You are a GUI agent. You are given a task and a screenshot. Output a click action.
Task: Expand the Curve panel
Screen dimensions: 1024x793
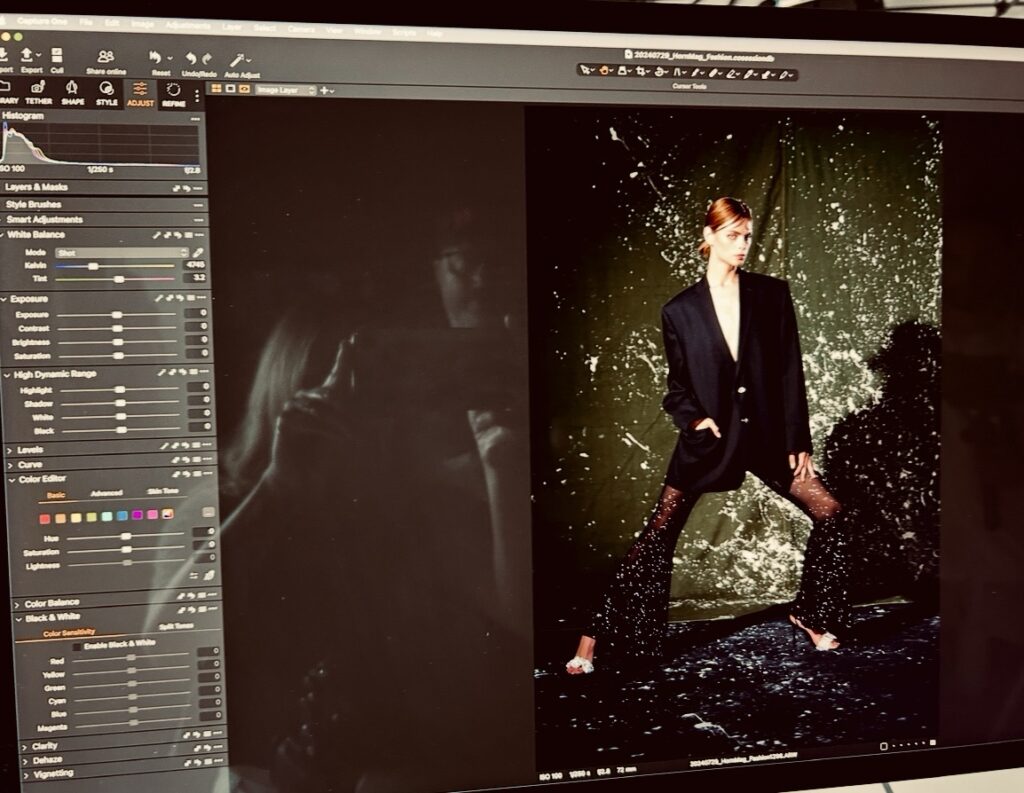coord(10,465)
